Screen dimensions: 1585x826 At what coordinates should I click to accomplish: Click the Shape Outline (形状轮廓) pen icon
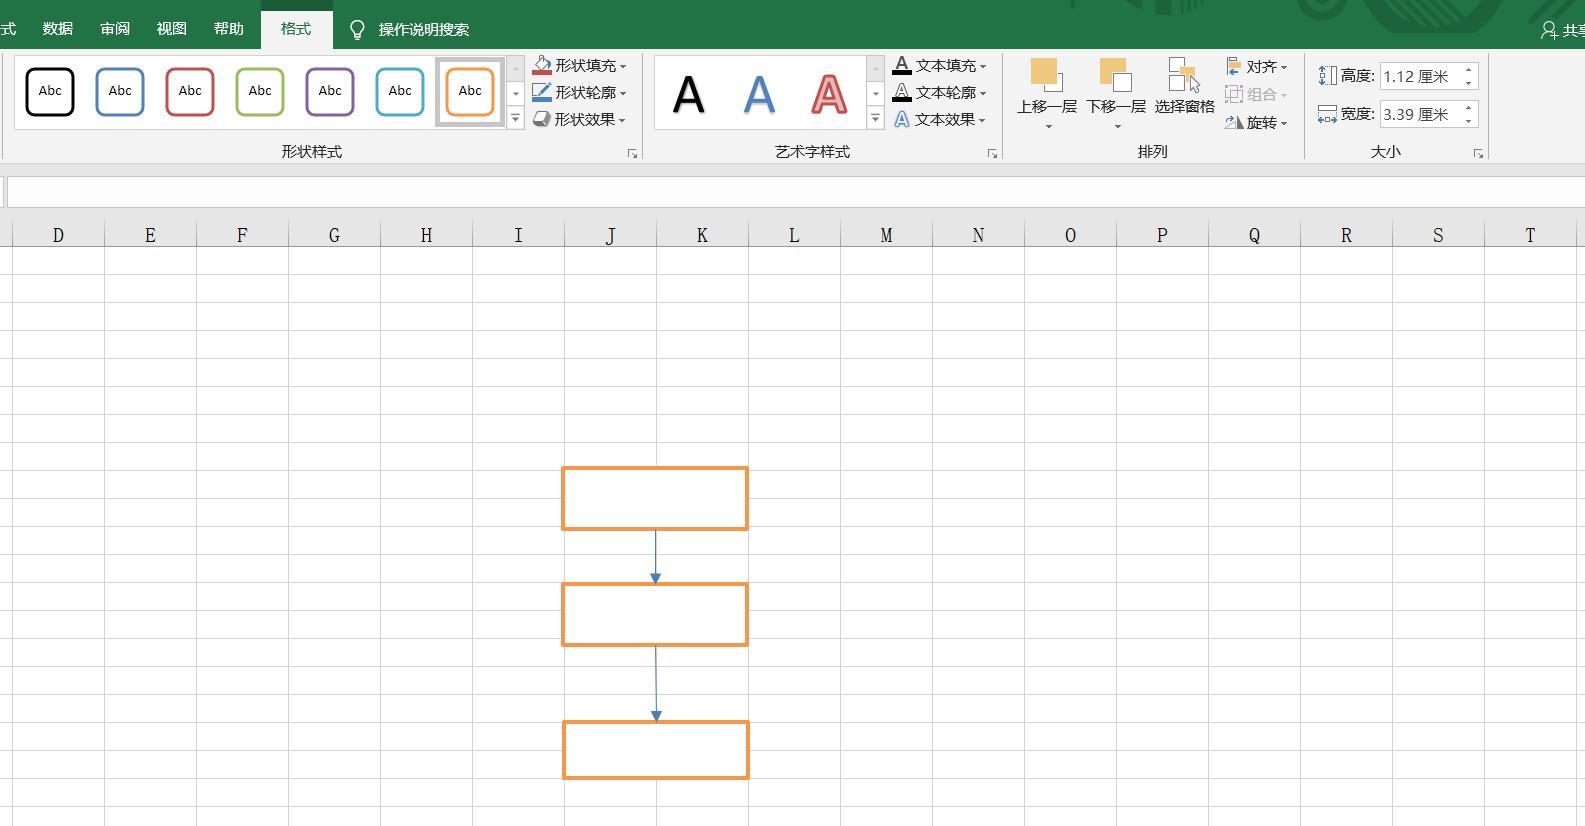[x=542, y=93]
